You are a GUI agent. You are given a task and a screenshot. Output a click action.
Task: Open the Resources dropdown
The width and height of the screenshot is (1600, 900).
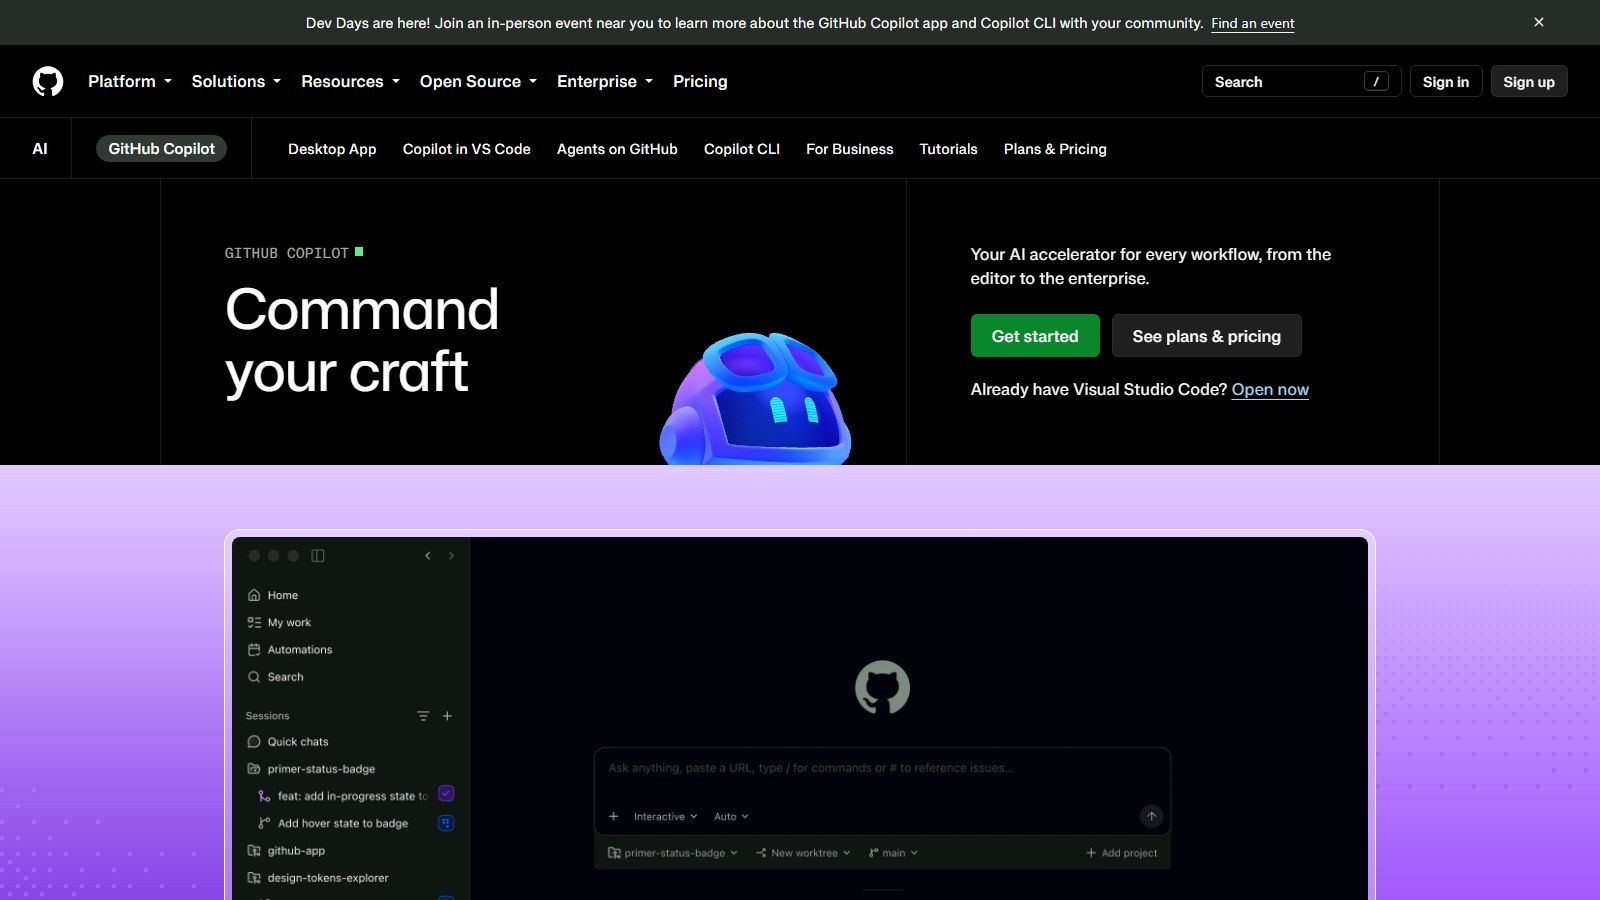[350, 81]
